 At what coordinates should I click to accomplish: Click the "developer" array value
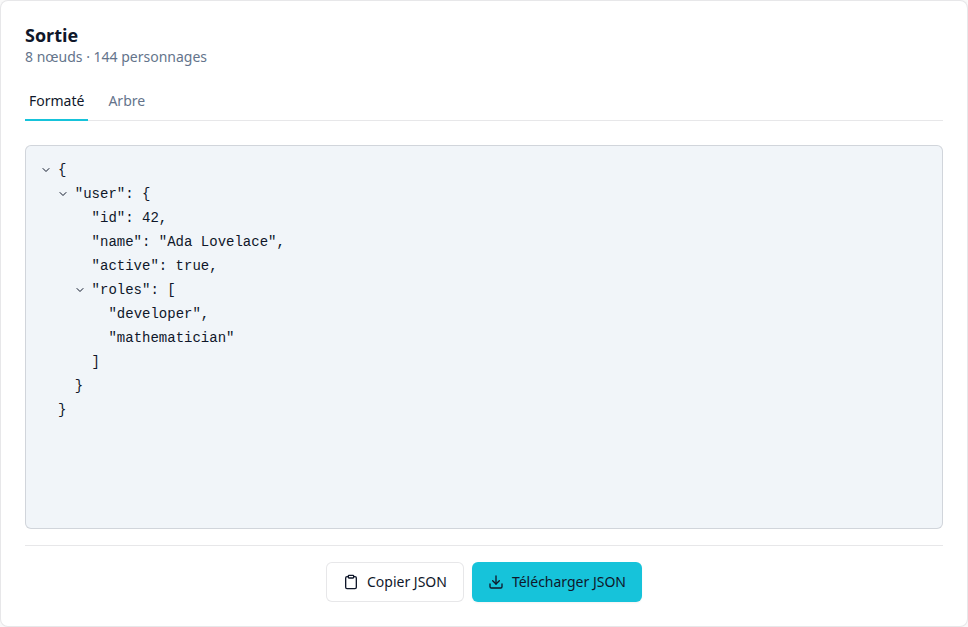158,314
